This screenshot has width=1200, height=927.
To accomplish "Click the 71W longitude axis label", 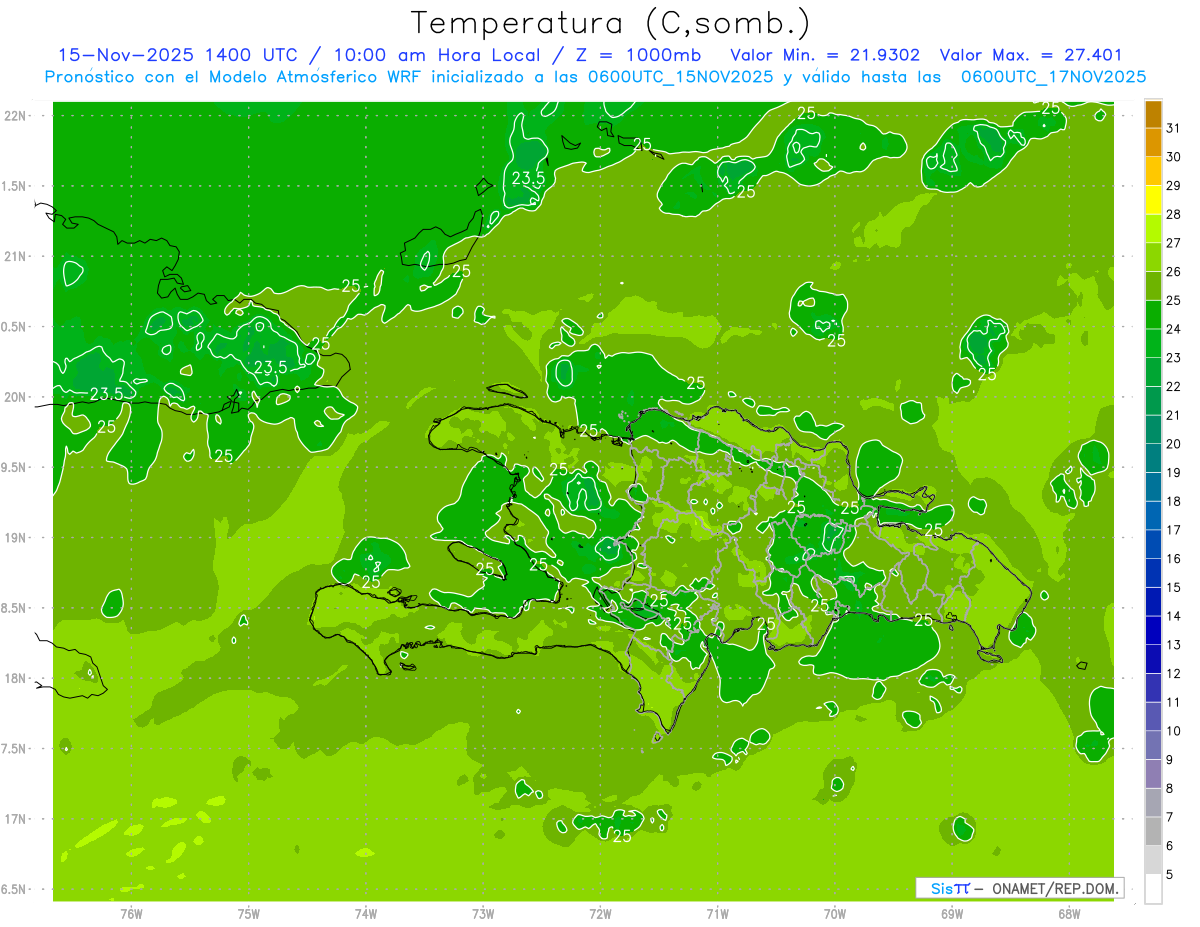I will (x=717, y=914).
